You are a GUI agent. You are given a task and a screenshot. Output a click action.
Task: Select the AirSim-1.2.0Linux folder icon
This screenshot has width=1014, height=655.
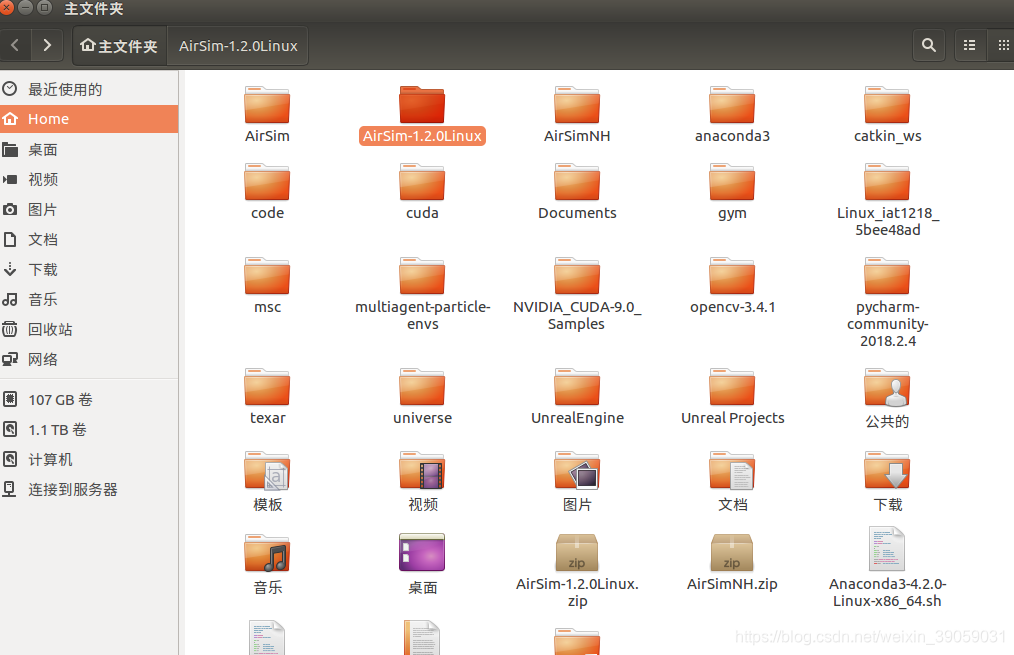click(422, 105)
